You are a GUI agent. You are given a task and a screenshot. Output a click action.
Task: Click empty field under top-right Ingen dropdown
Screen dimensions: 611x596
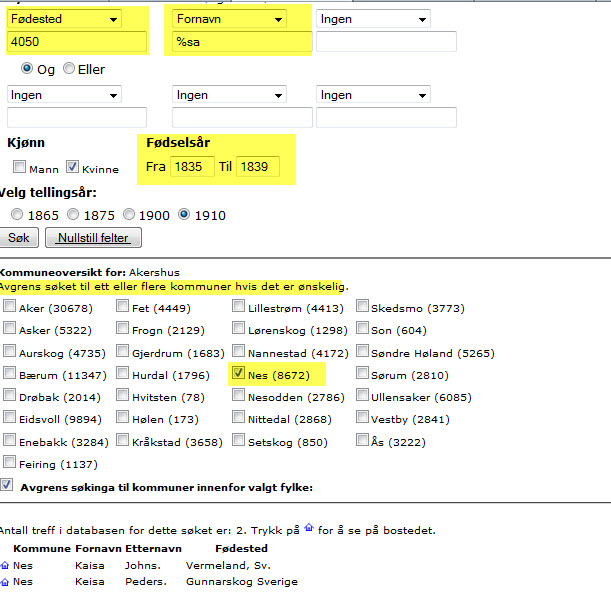pos(386,41)
